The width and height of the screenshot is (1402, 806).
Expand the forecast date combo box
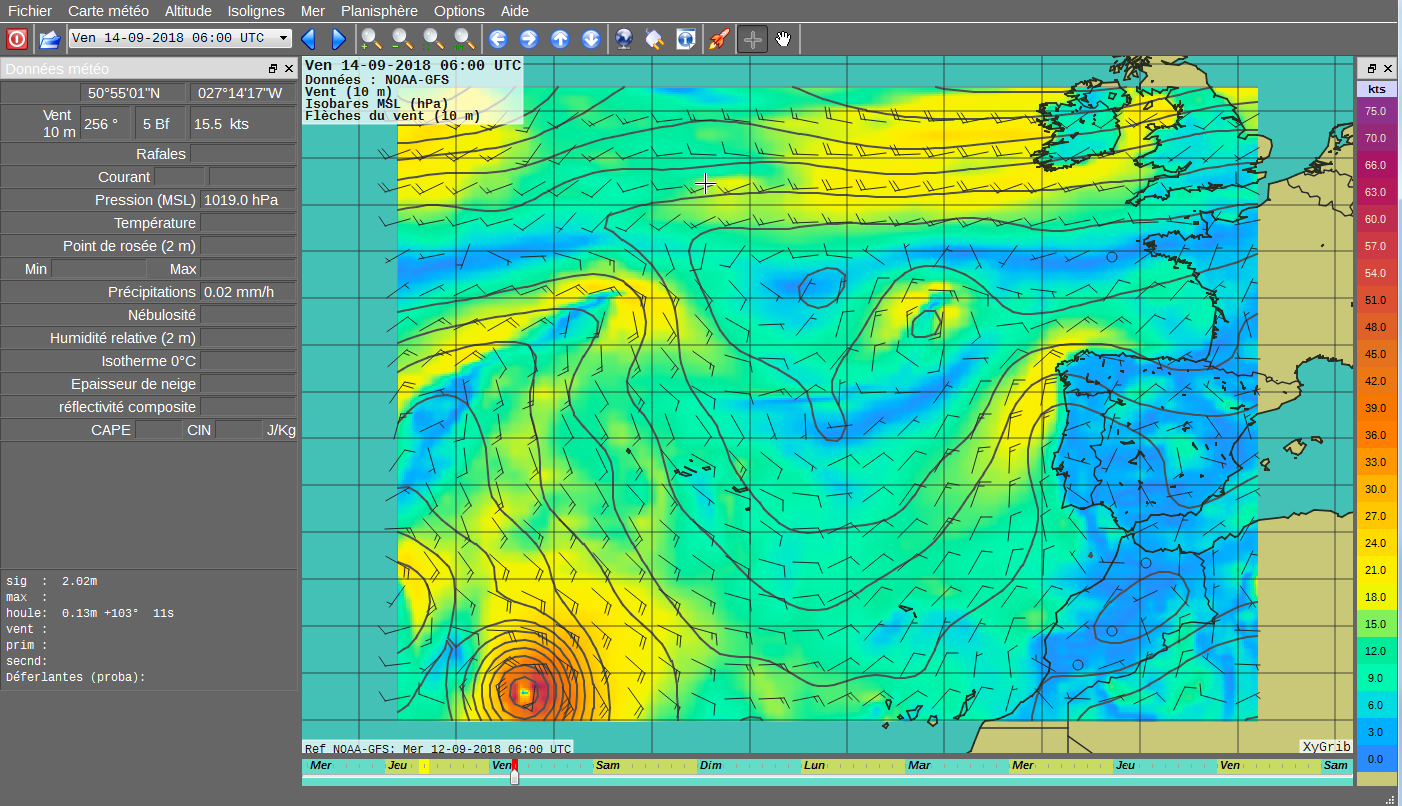[284, 38]
